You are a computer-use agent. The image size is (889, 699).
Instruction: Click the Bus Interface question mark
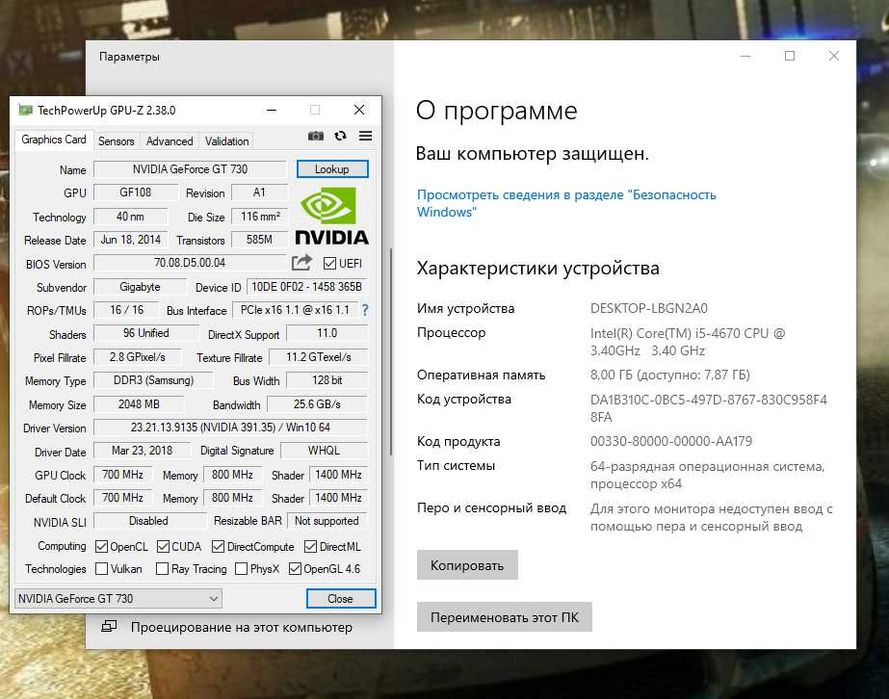pyautogui.click(x=365, y=310)
